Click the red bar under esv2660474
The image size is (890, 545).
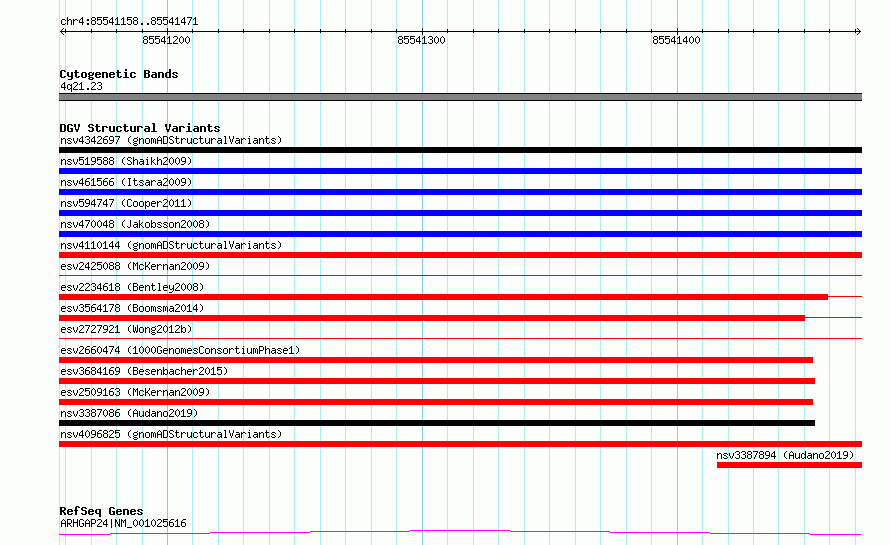[x=436, y=360]
